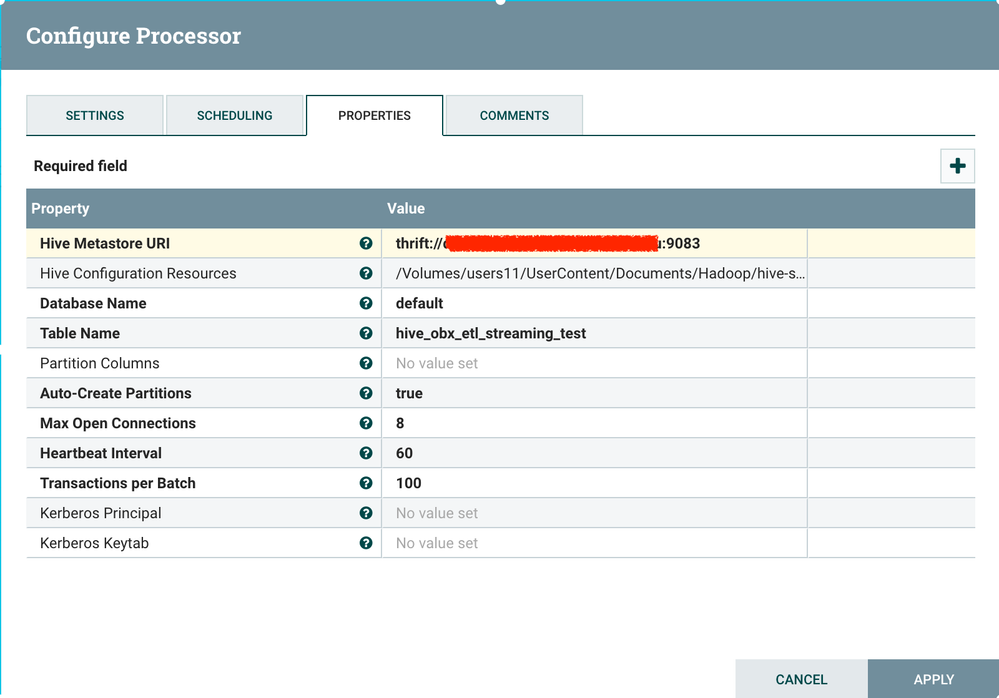The width and height of the screenshot is (999, 698).
Task: Select the Heartbeat Interval property label
Action: coord(101,453)
